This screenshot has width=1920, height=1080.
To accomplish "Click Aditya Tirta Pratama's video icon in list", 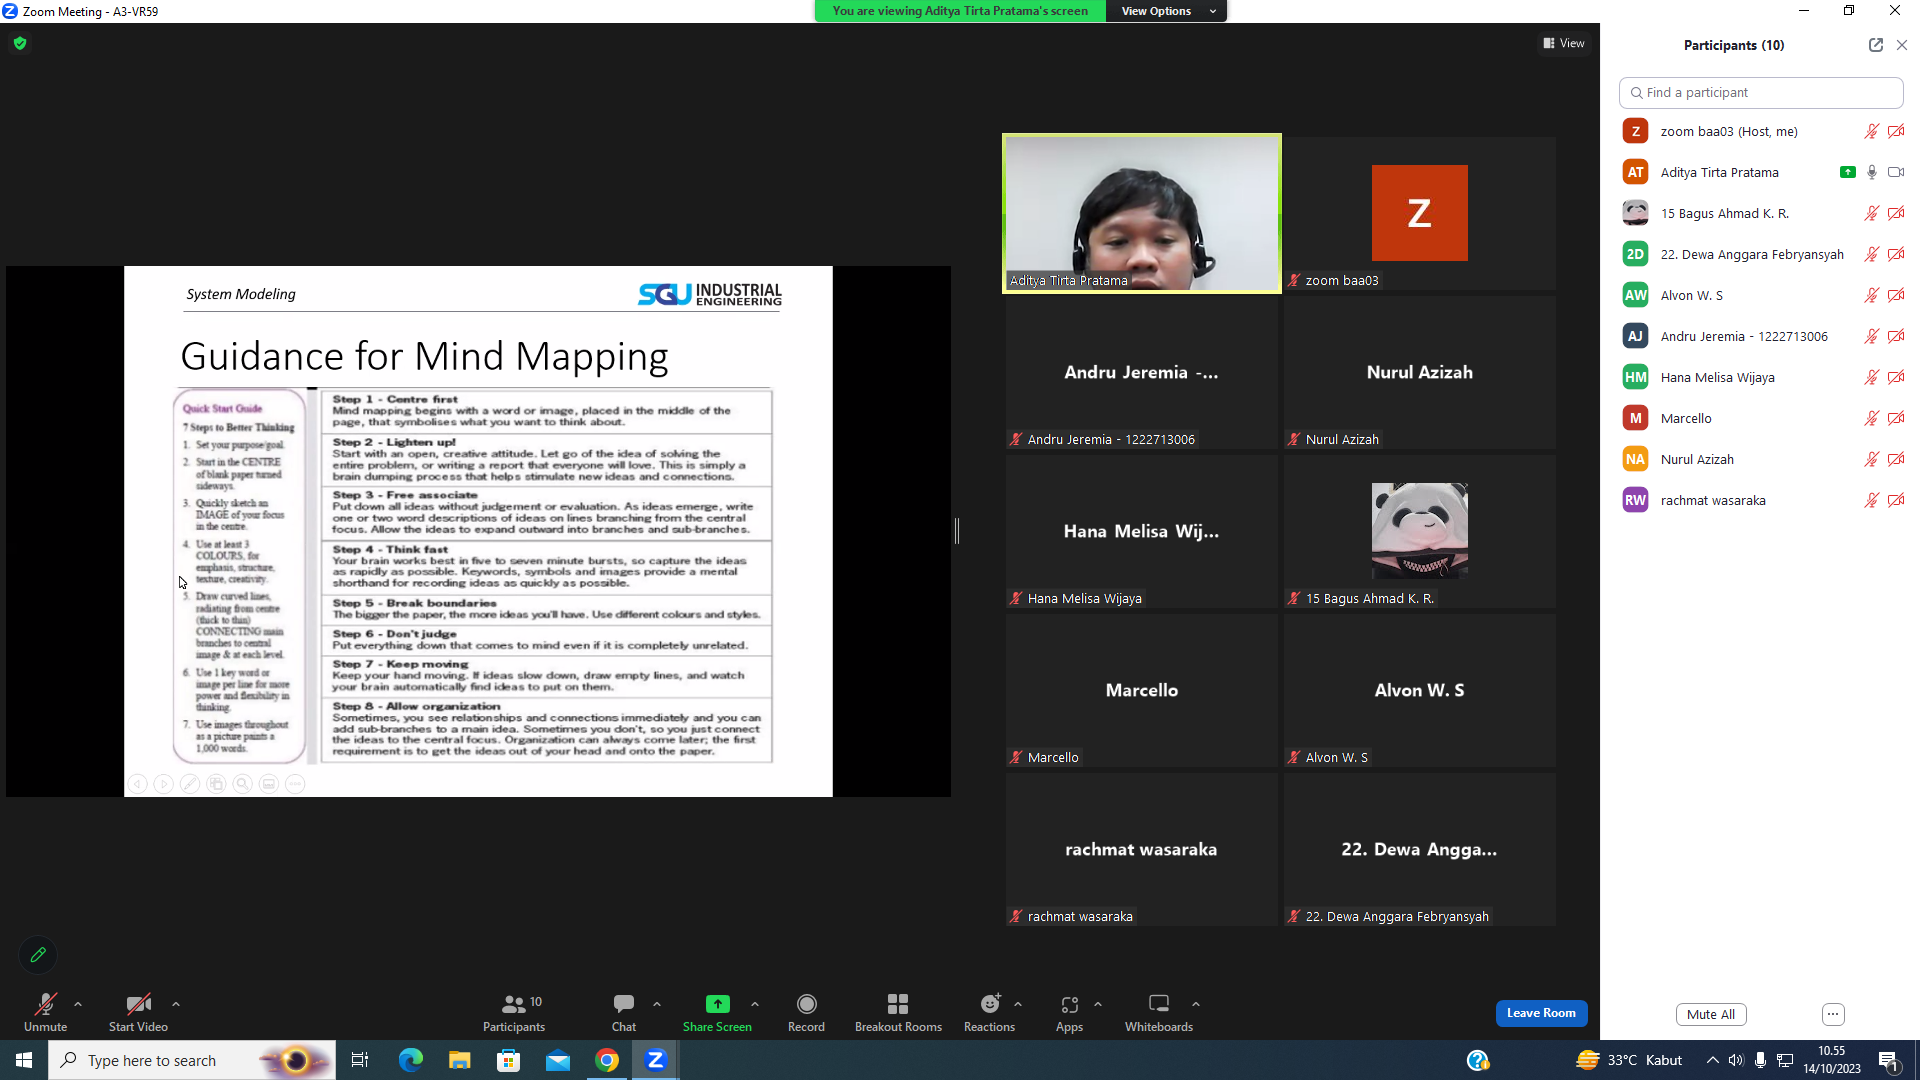I will [x=1896, y=172].
